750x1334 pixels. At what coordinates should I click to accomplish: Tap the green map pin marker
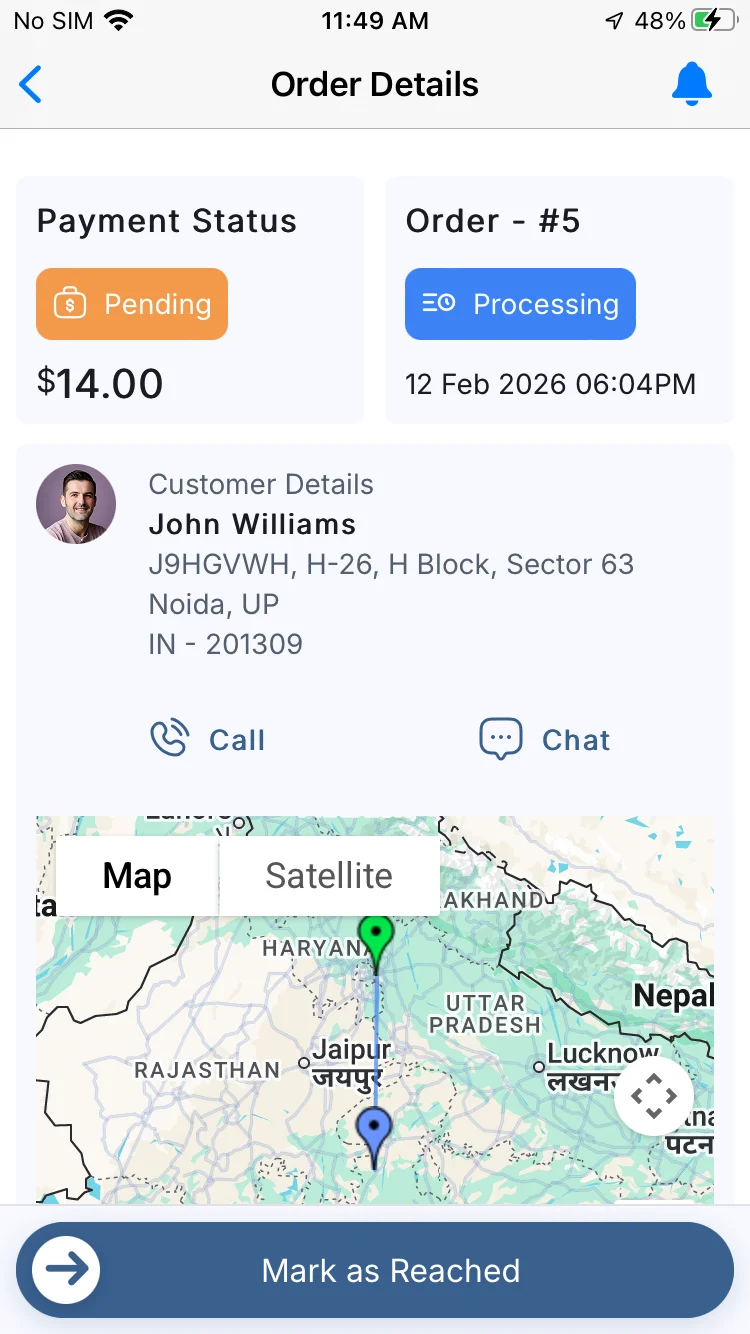point(376,940)
